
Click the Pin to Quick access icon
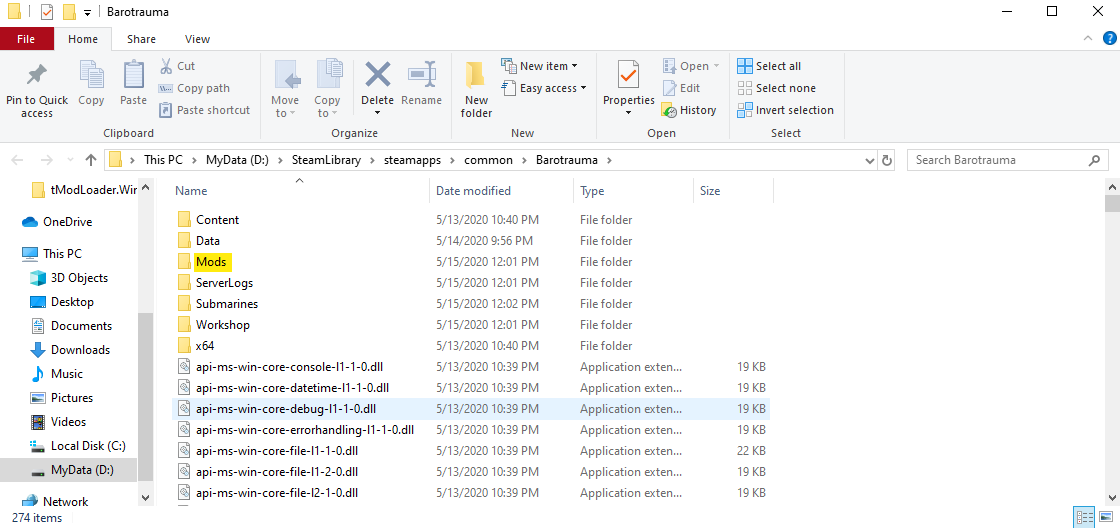pyautogui.click(x=37, y=78)
